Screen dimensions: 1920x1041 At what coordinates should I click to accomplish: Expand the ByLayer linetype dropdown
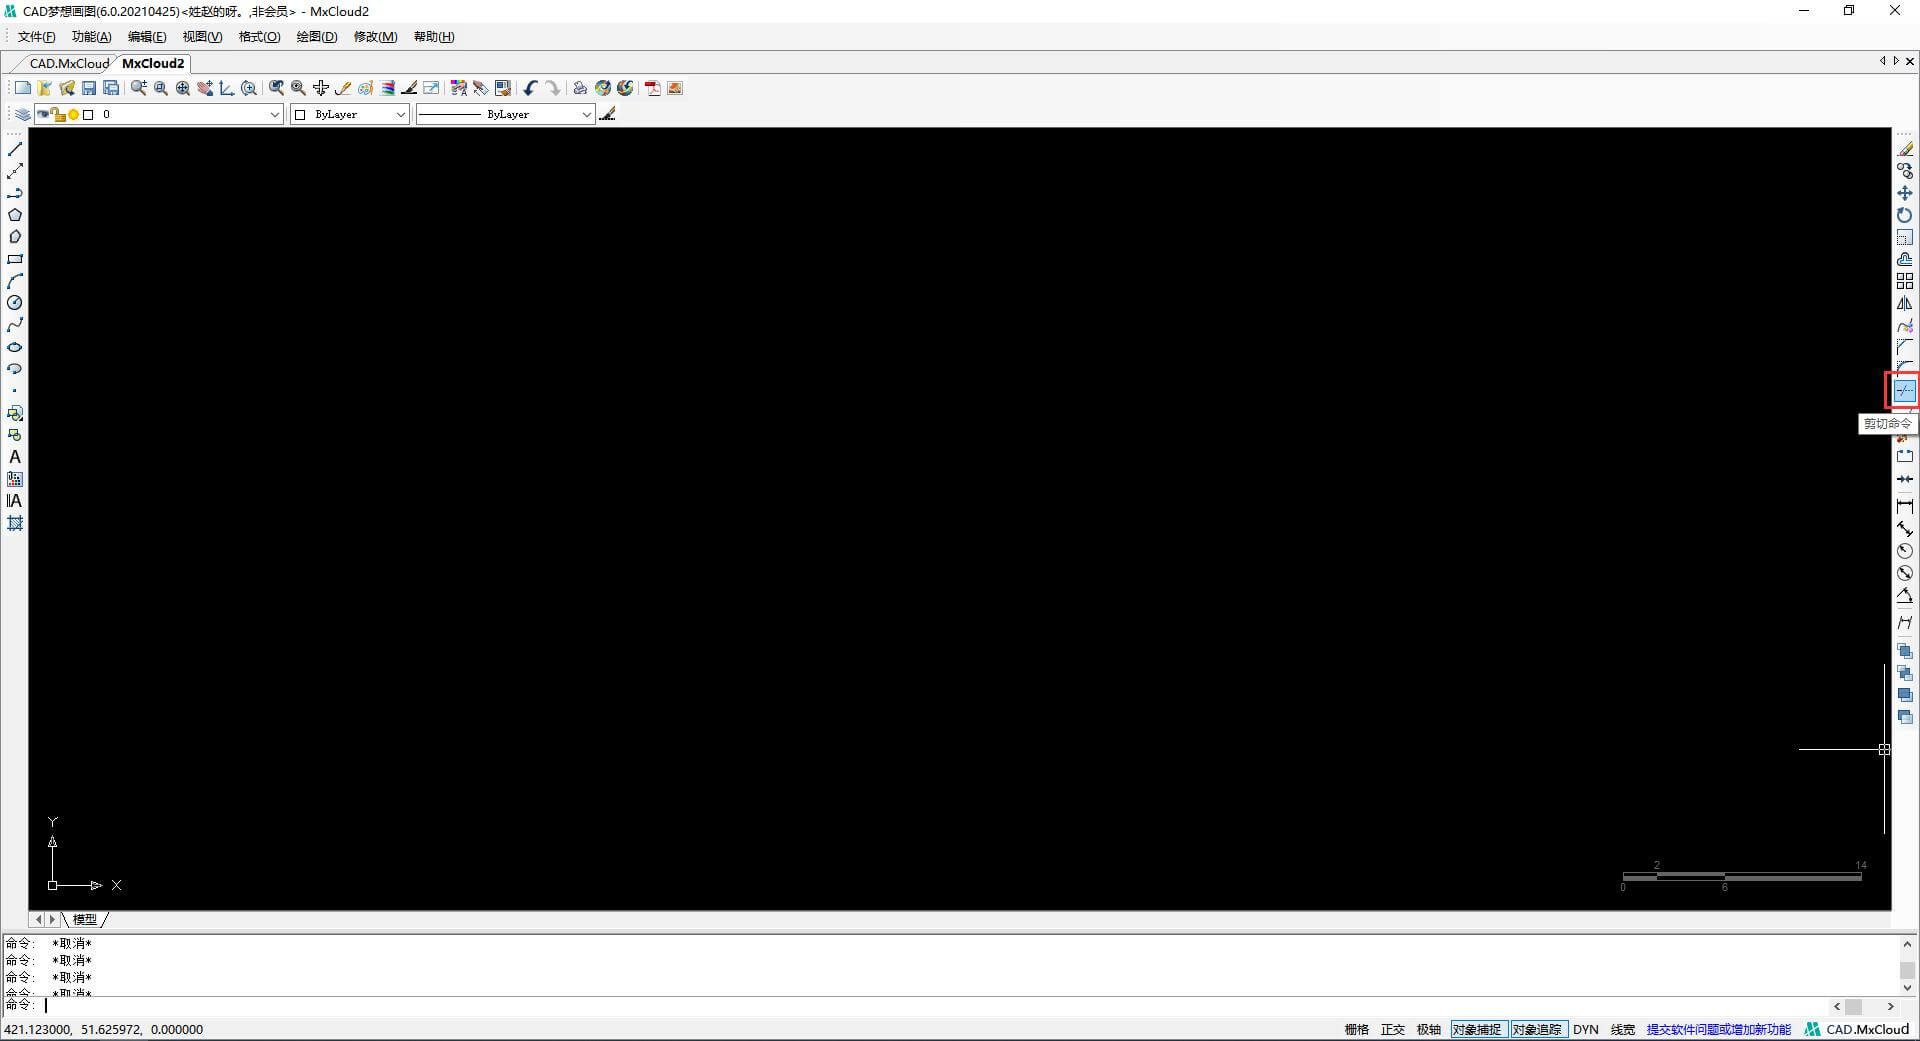(586, 115)
